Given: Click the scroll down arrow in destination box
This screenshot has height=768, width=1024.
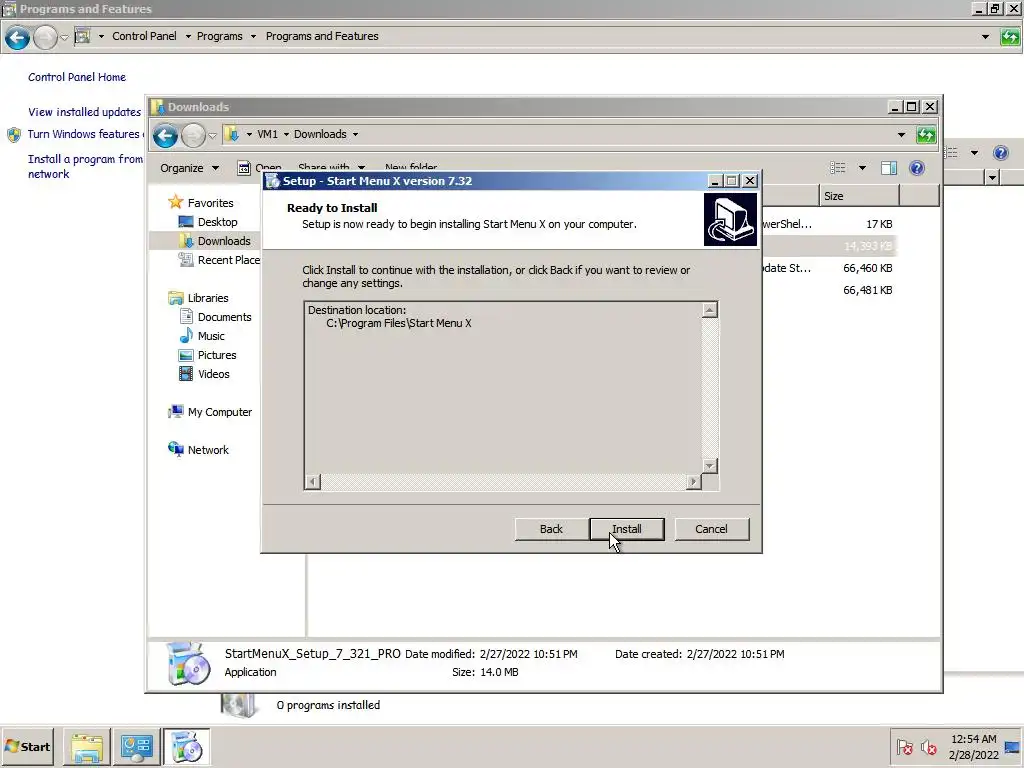Looking at the screenshot, I should pyautogui.click(x=710, y=466).
